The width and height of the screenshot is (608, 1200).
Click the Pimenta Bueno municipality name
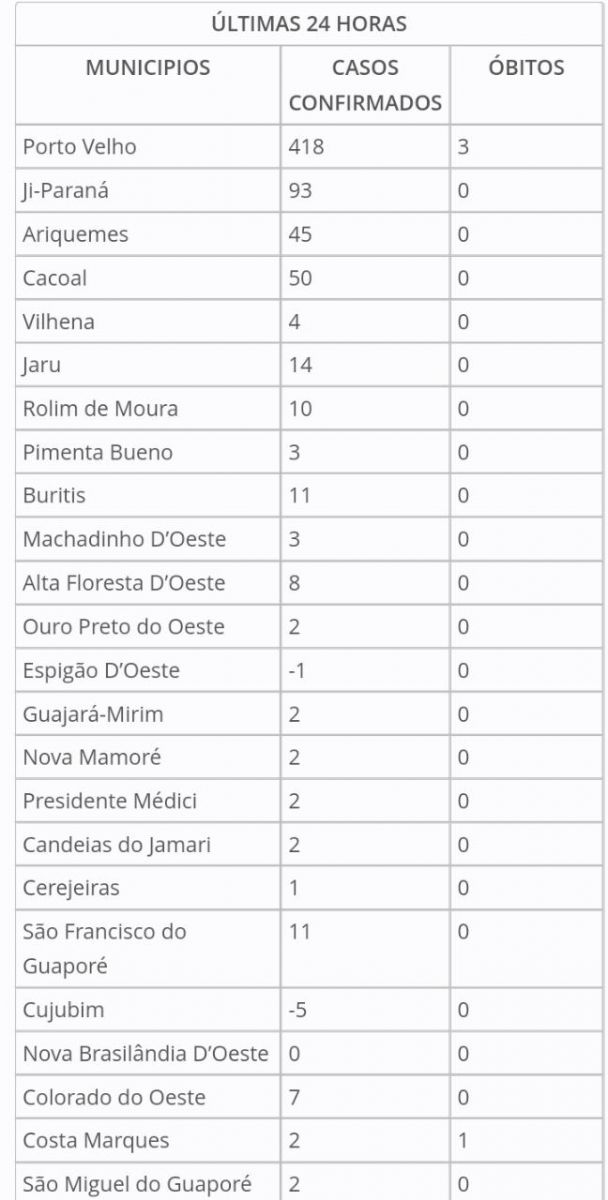[x=98, y=452]
